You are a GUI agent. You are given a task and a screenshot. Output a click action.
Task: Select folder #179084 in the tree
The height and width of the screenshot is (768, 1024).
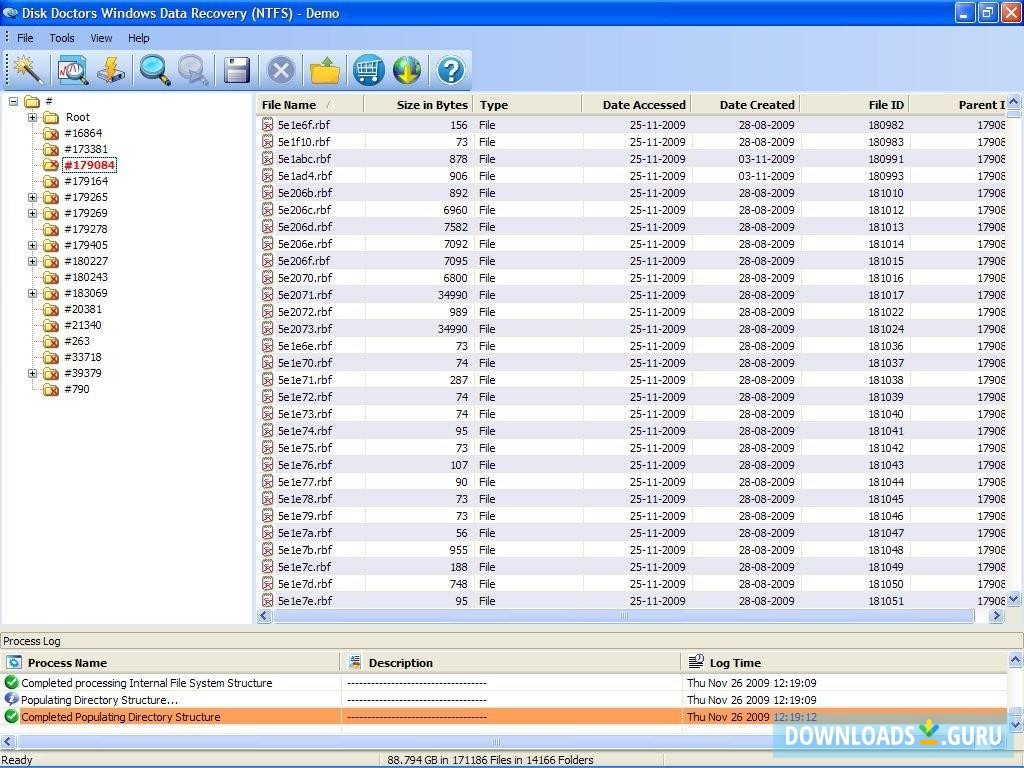91,165
